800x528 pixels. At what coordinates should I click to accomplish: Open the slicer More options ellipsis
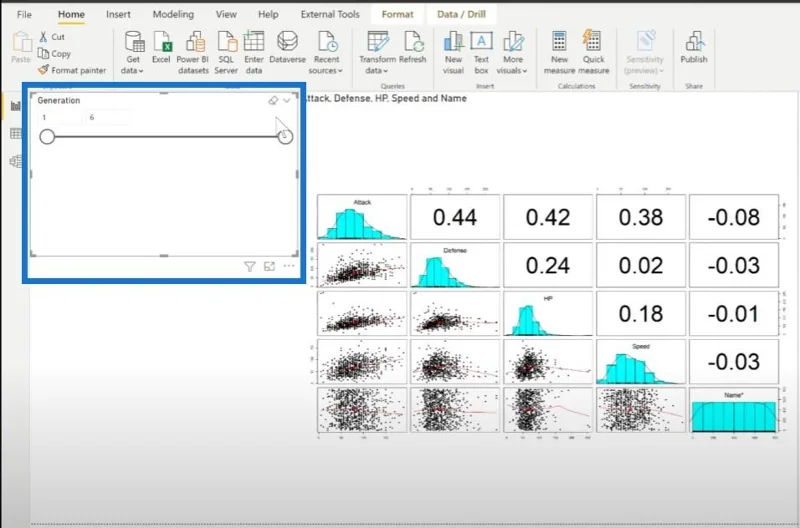pos(289,266)
